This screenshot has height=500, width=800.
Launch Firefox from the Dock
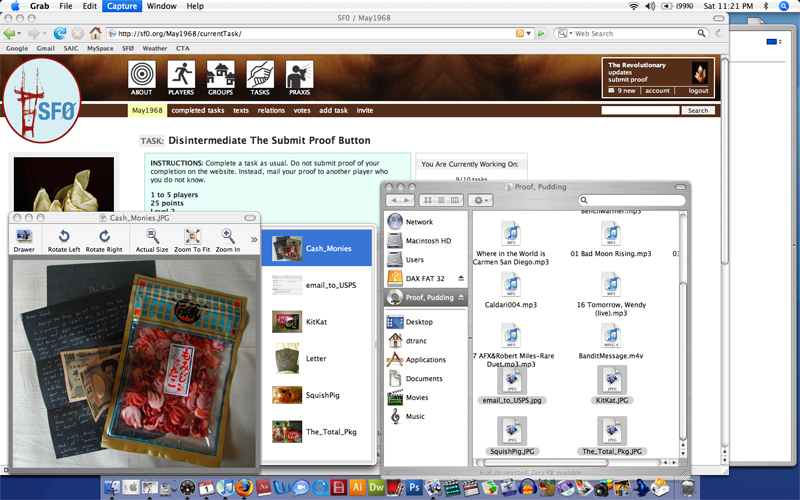(244, 487)
